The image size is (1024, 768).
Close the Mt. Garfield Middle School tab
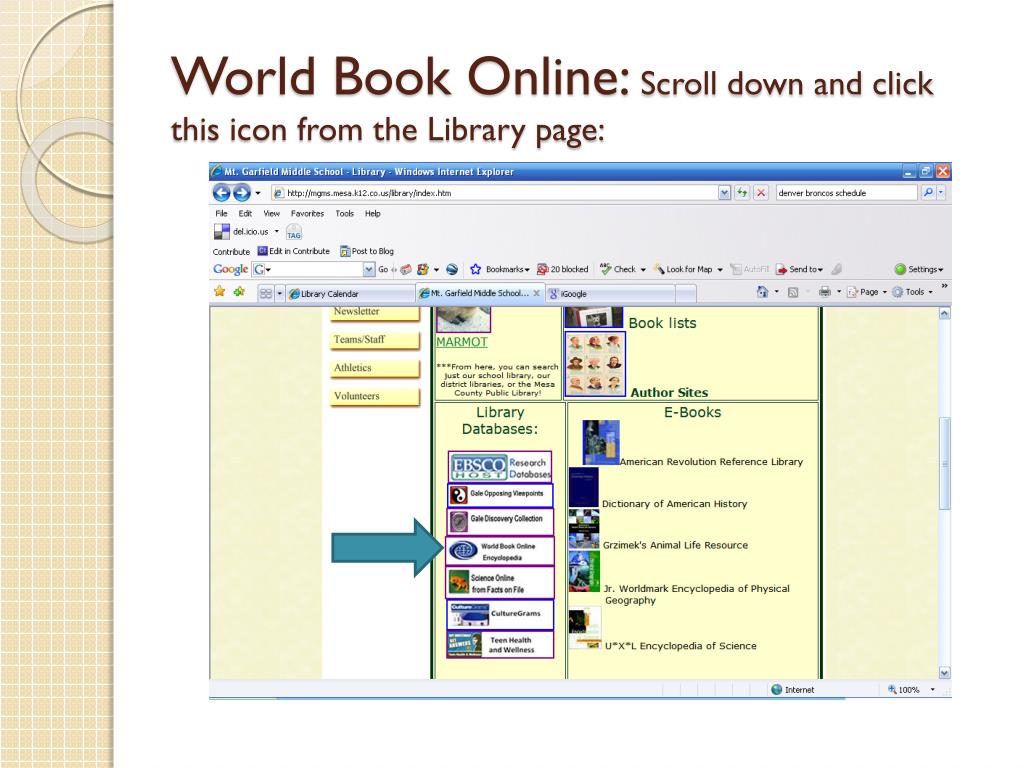[536, 293]
